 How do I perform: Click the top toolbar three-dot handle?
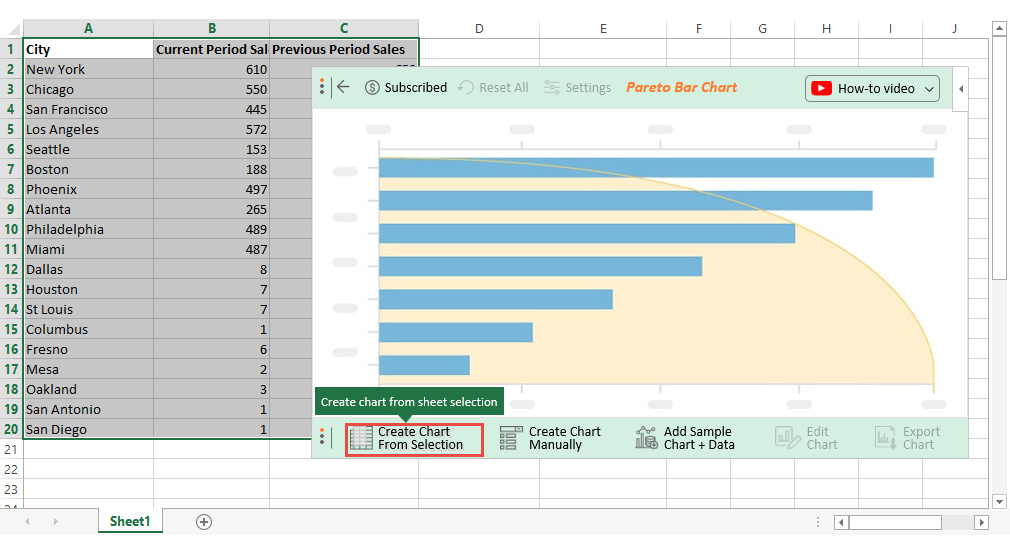(322, 87)
